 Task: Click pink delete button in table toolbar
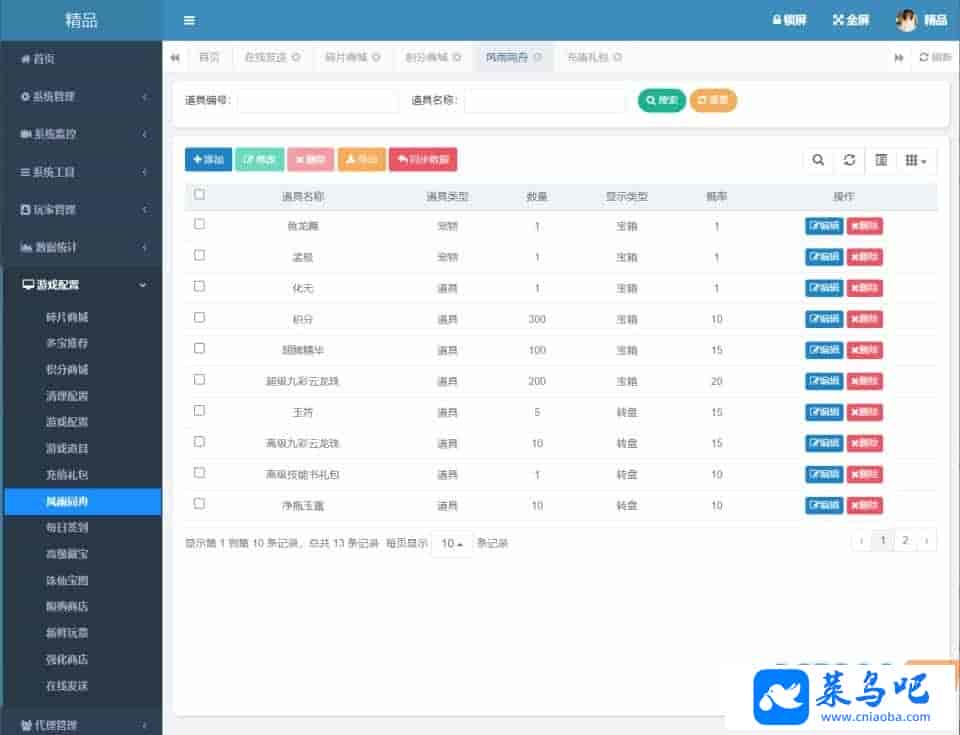tap(310, 160)
